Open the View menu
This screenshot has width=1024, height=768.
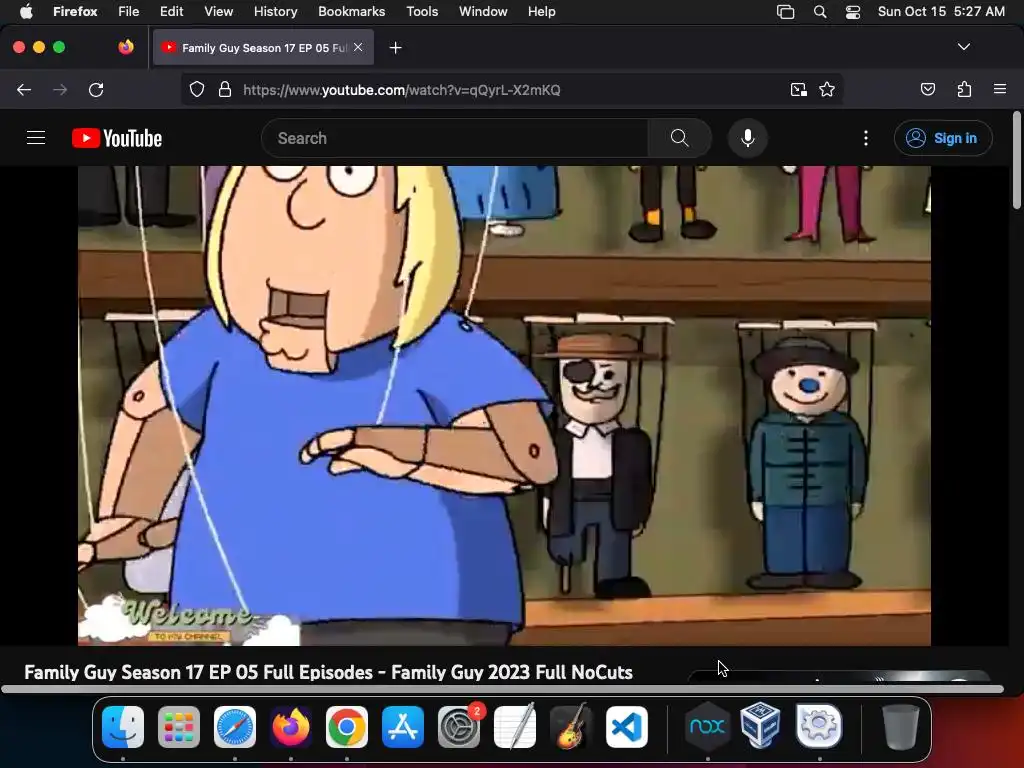[219, 12]
